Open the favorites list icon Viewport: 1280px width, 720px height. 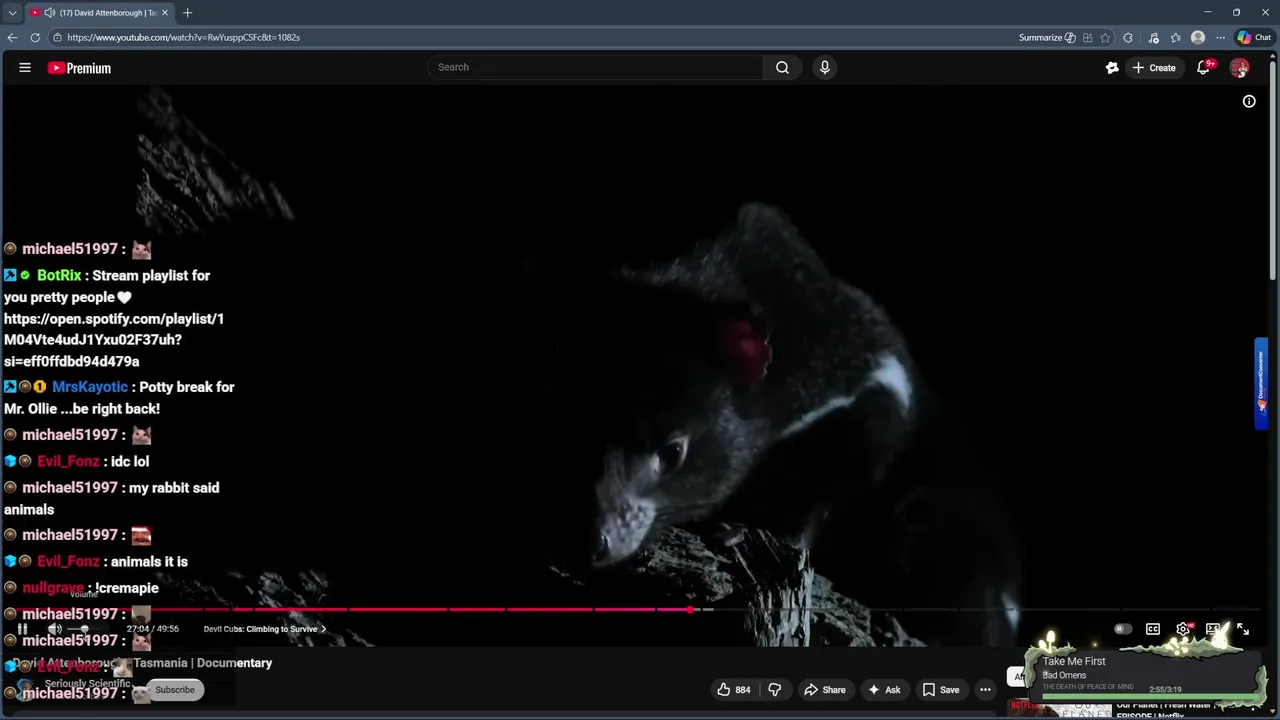pyautogui.click(x=1175, y=37)
